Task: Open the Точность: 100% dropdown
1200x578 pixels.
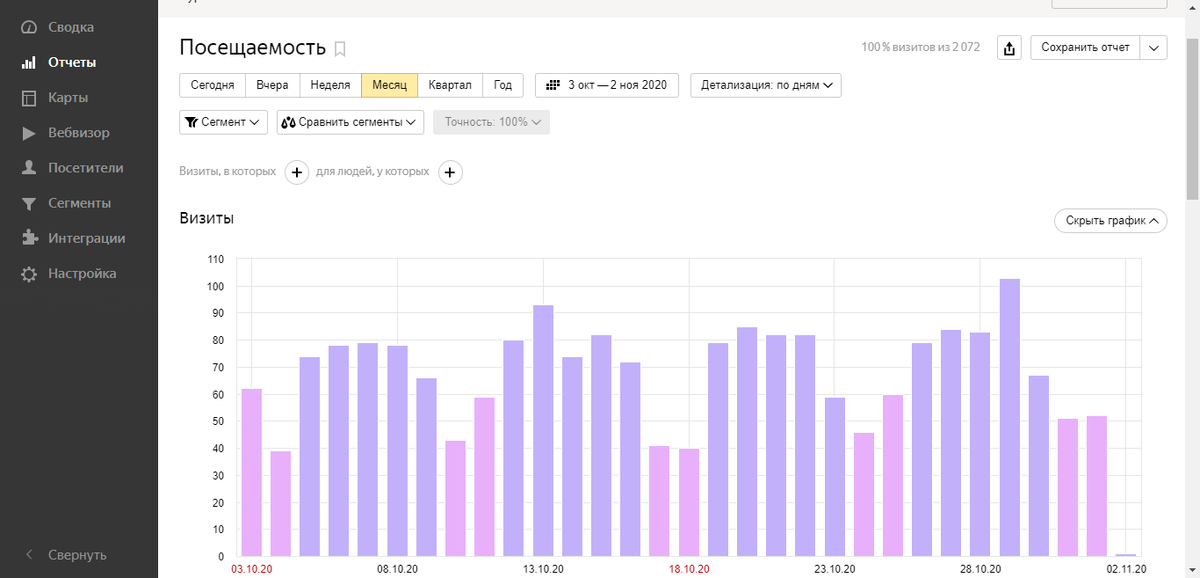Action: (491, 122)
